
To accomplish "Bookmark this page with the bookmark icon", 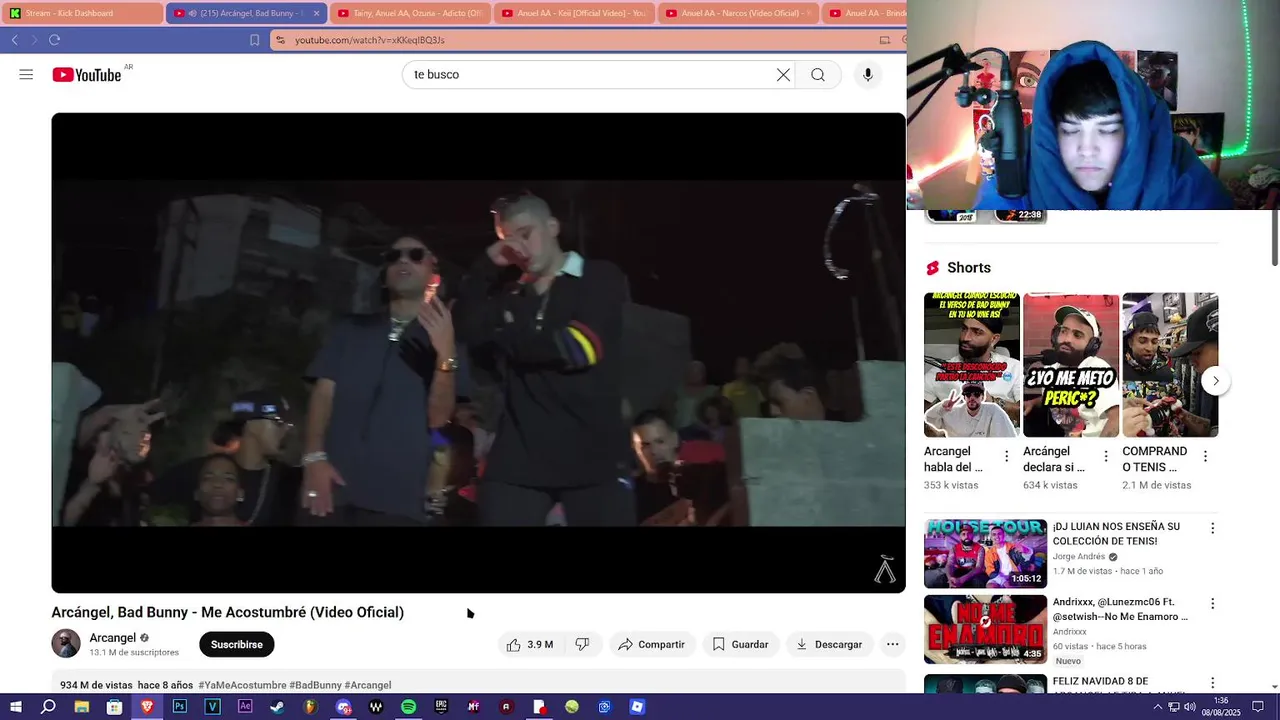I will point(254,40).
